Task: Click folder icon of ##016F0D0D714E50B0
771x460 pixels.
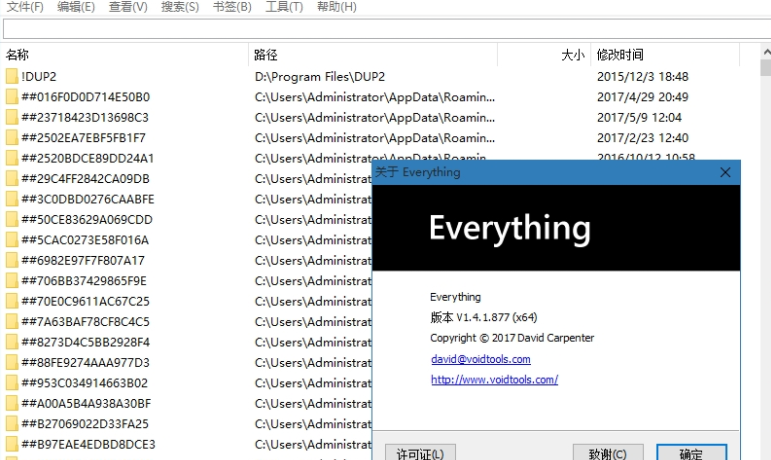Action: 12,97
